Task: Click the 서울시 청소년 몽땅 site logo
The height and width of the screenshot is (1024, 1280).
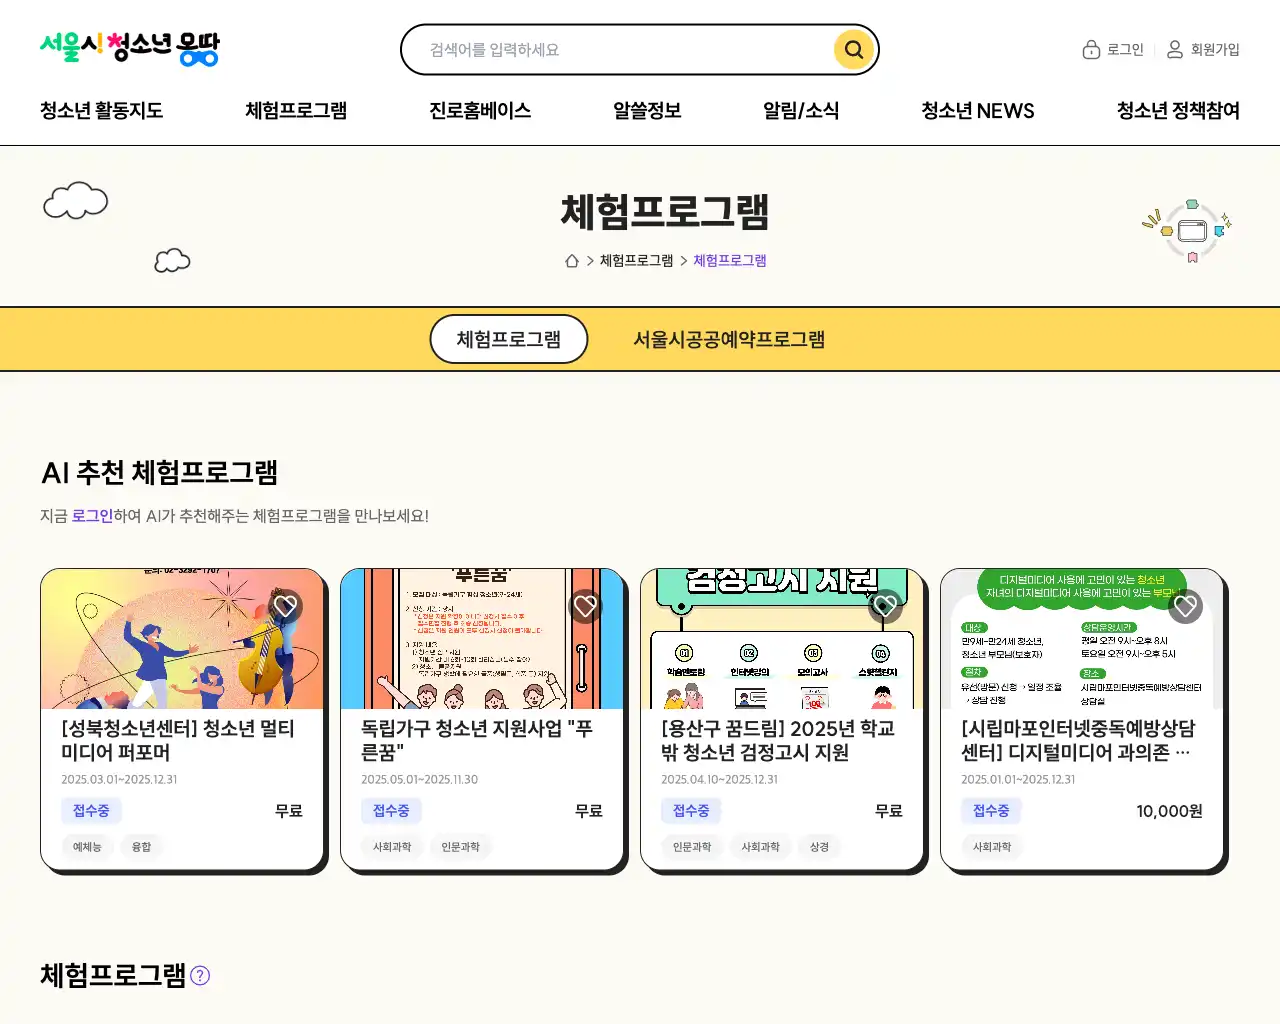Action: click(x=129, y=48)
